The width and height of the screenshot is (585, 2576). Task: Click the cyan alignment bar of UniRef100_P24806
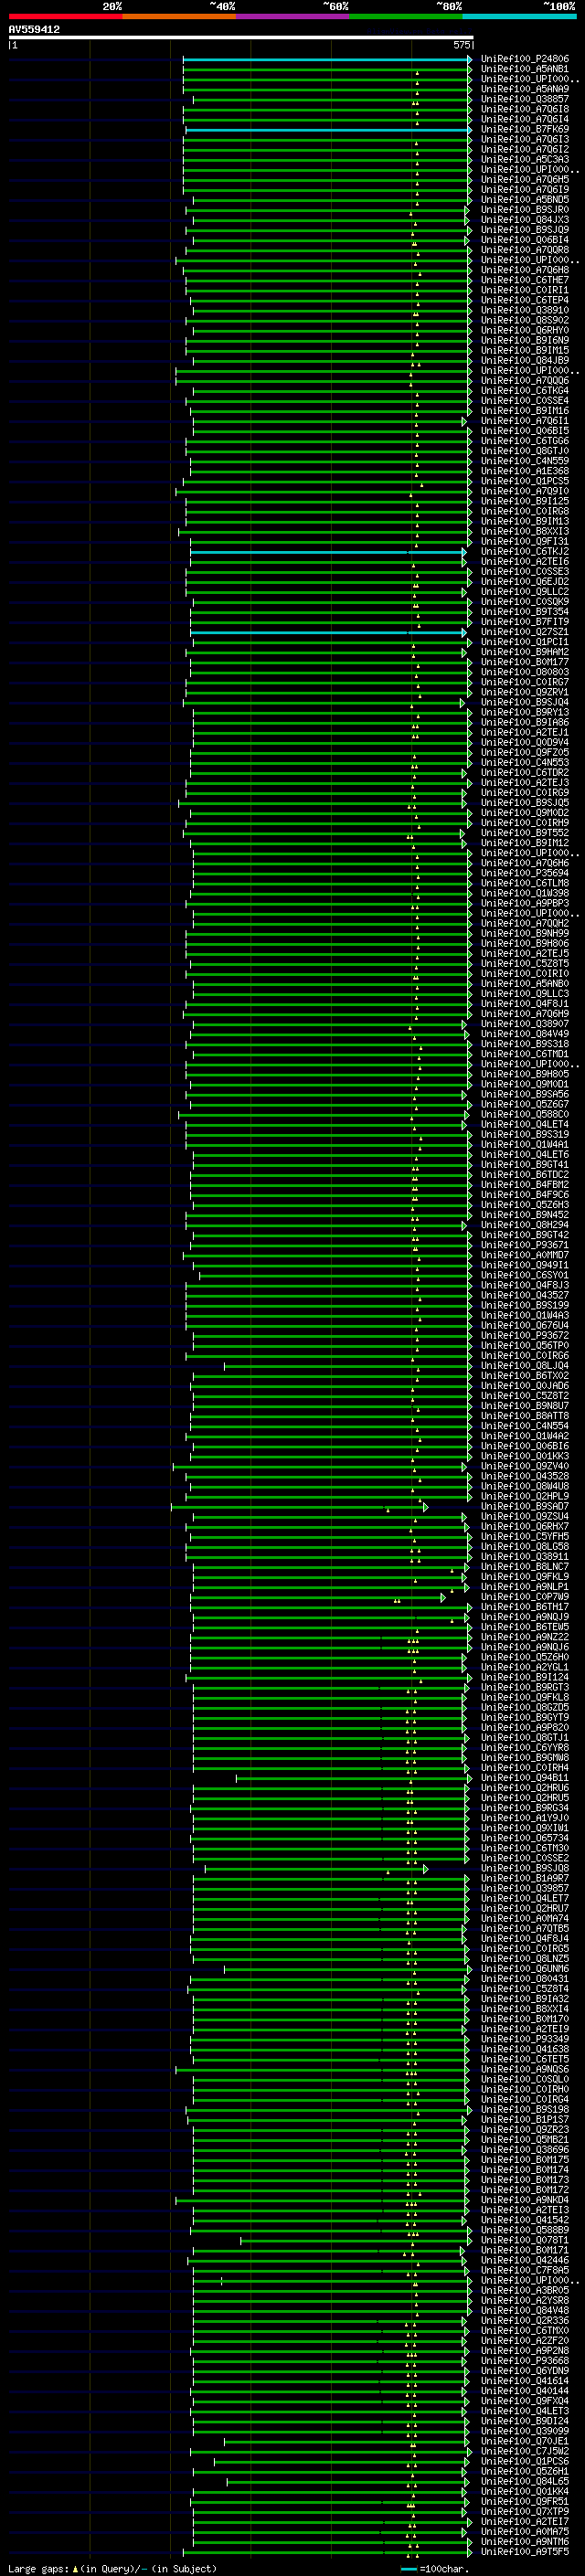[x=326, y=59]
